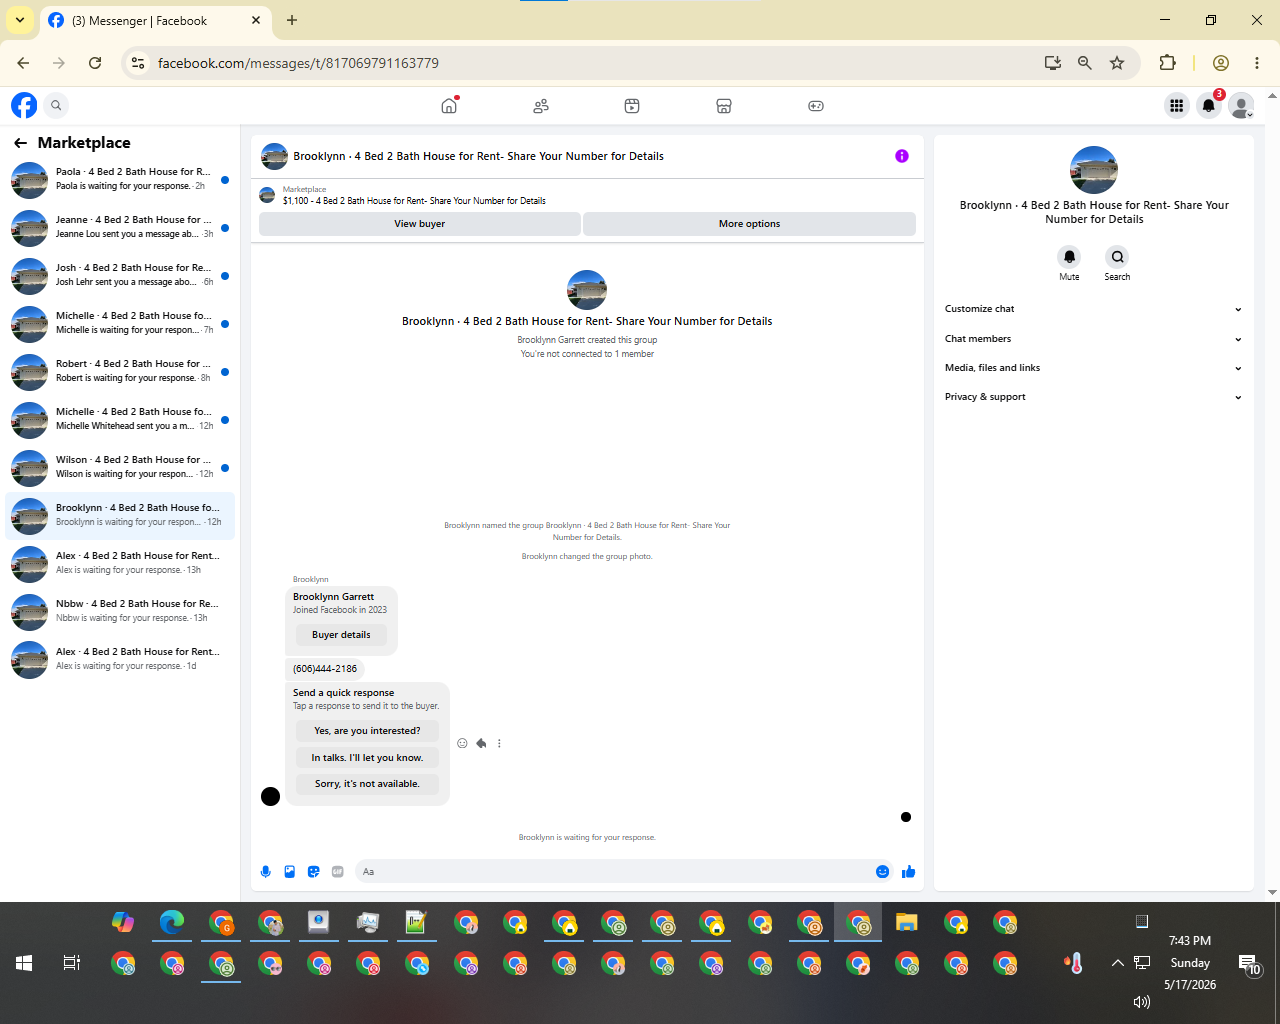Open the notifications bell with 3 badge

point(1210,105)
